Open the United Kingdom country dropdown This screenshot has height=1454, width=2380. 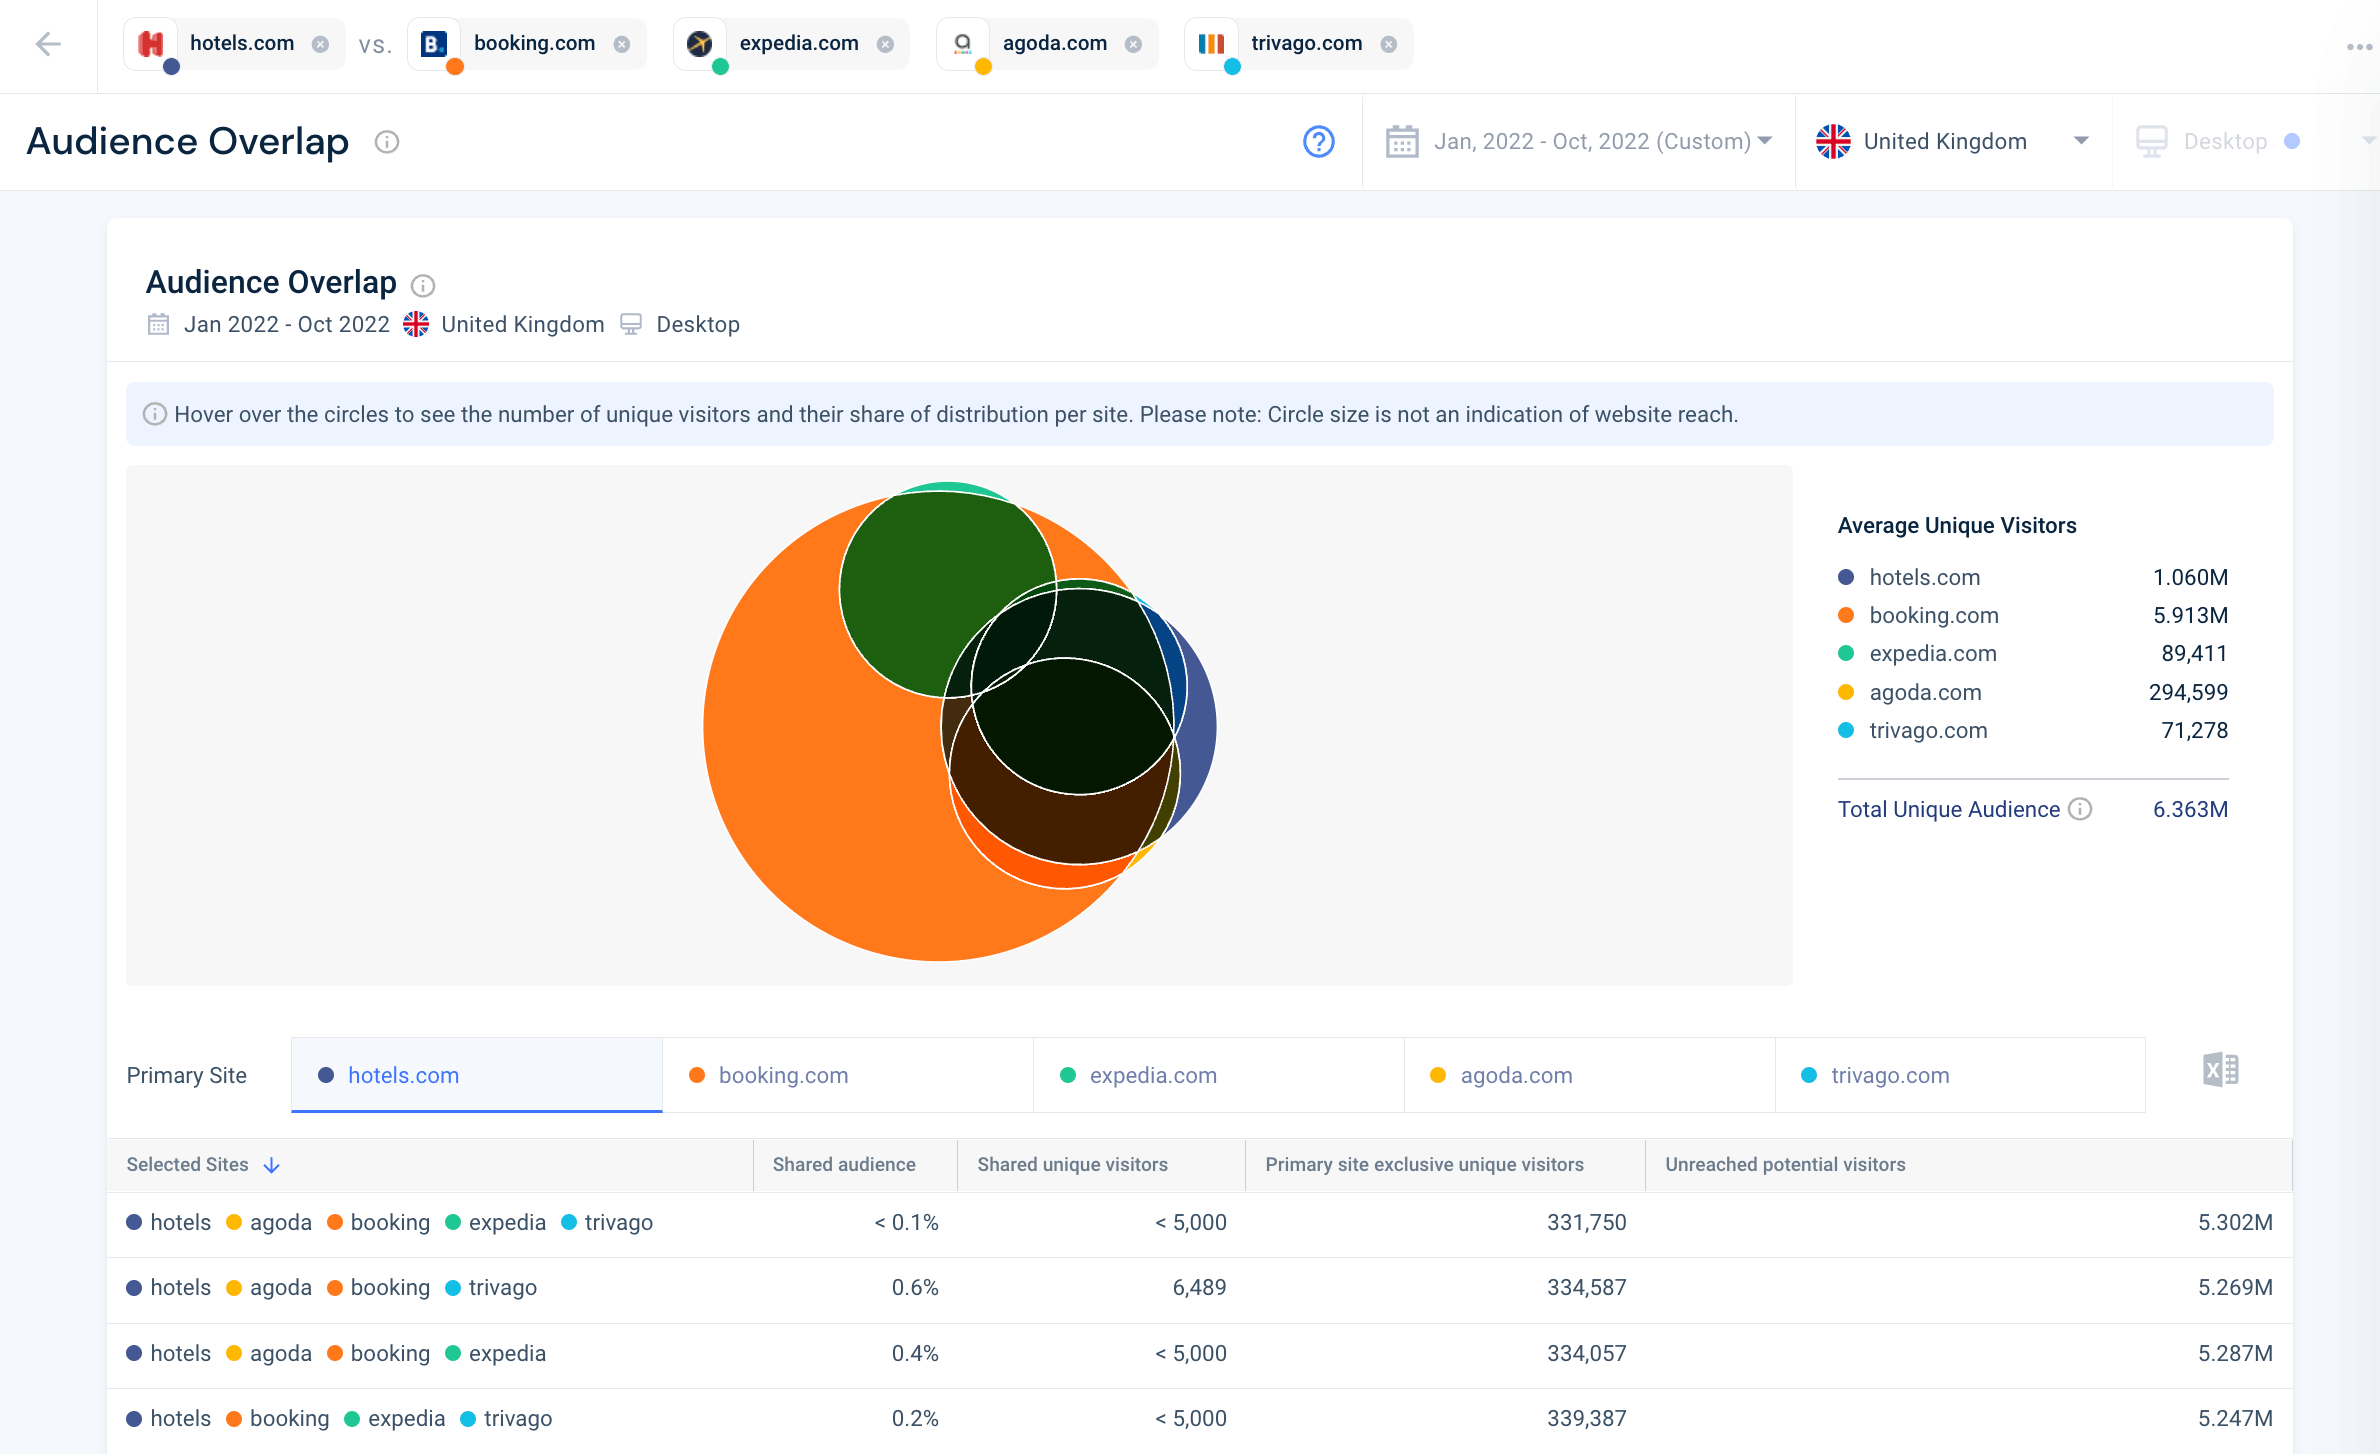click(1953, 142)
